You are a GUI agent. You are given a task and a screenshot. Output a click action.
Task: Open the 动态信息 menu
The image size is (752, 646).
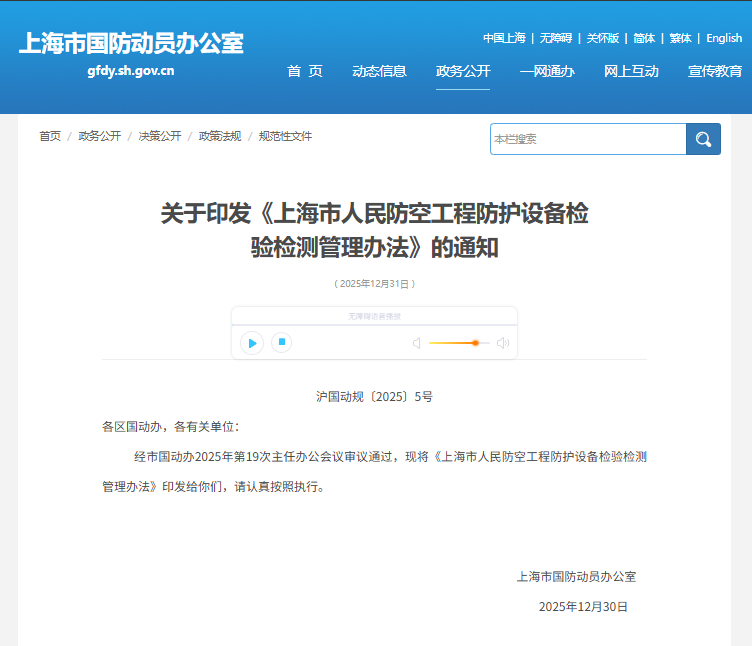point(379,71)
